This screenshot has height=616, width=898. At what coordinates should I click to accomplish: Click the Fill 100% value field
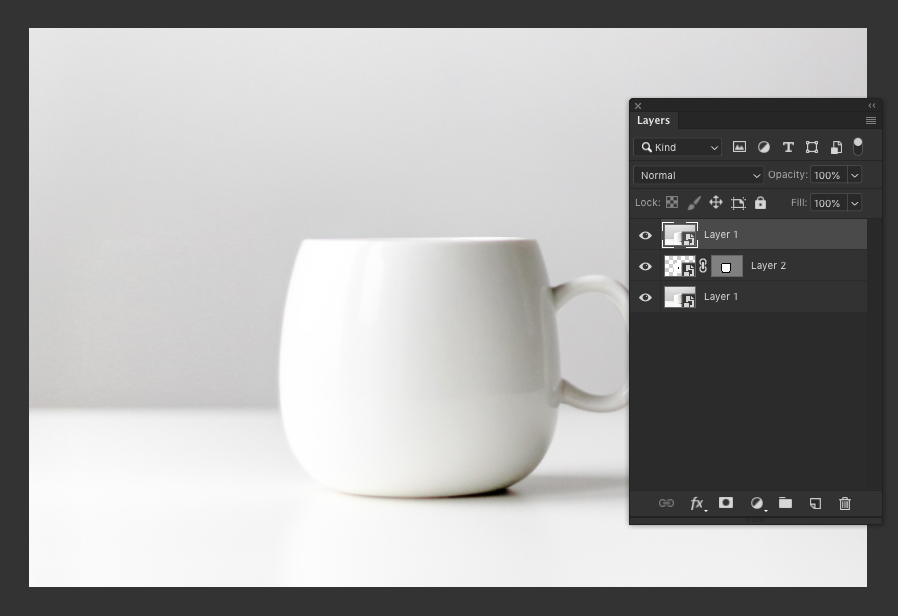[828, 203]
